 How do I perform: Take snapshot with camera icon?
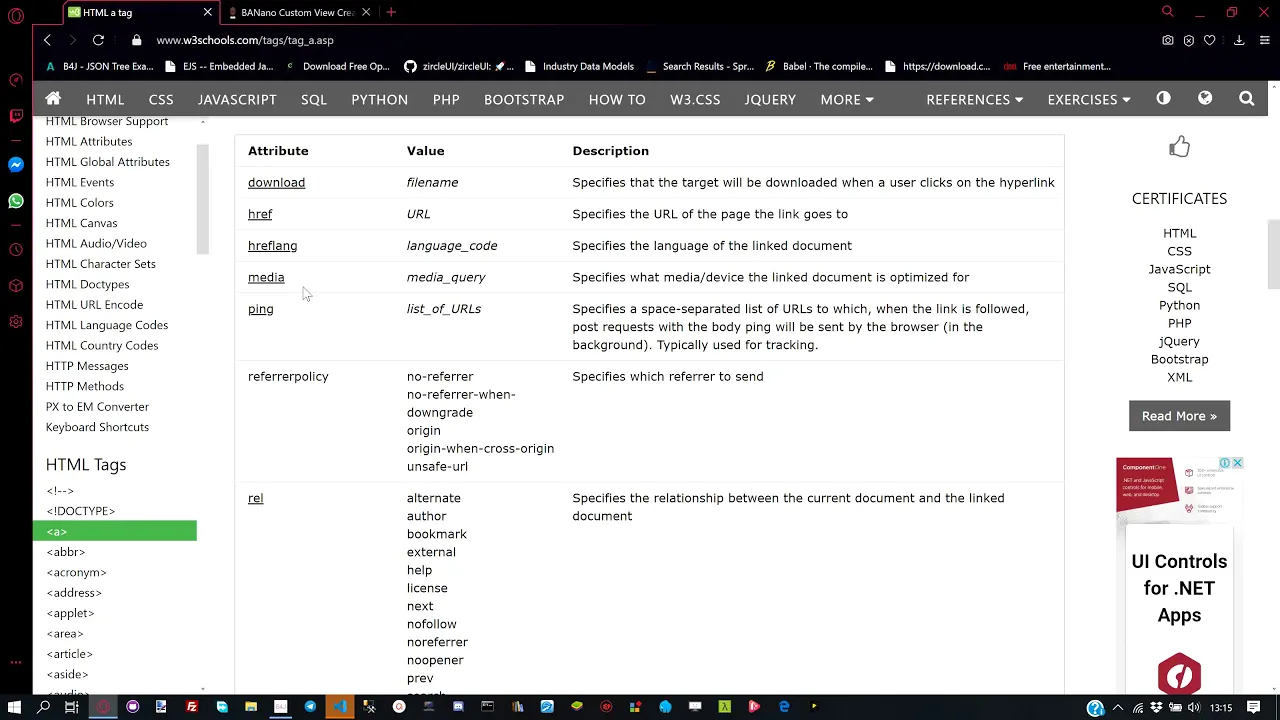tap(1167, 40)
